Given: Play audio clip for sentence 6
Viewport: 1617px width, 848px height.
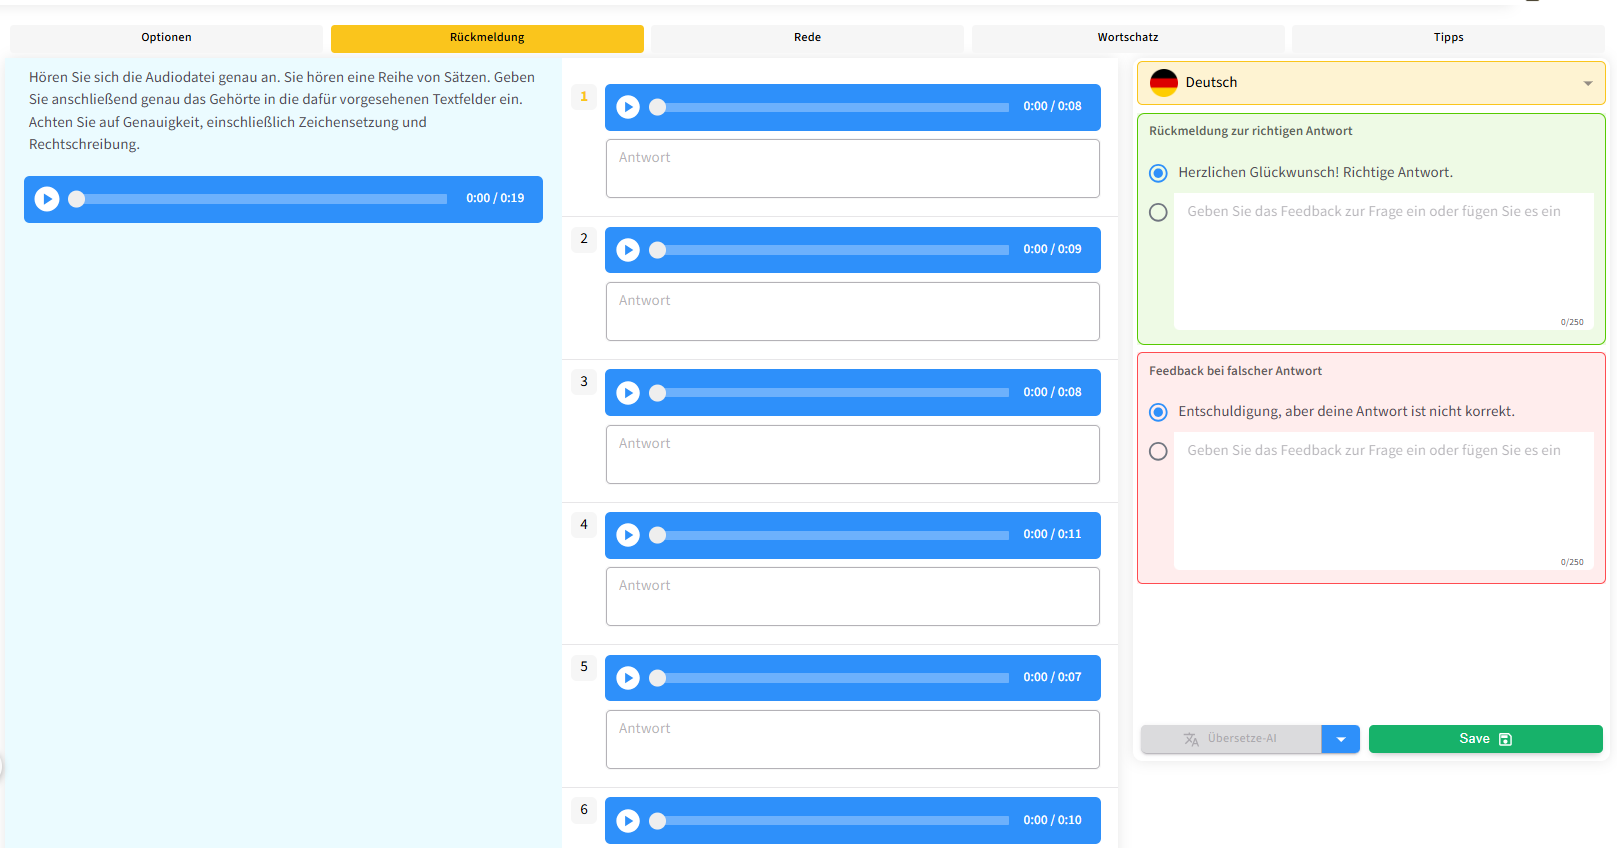Looking at the screenshot, I should click(628, 821).
